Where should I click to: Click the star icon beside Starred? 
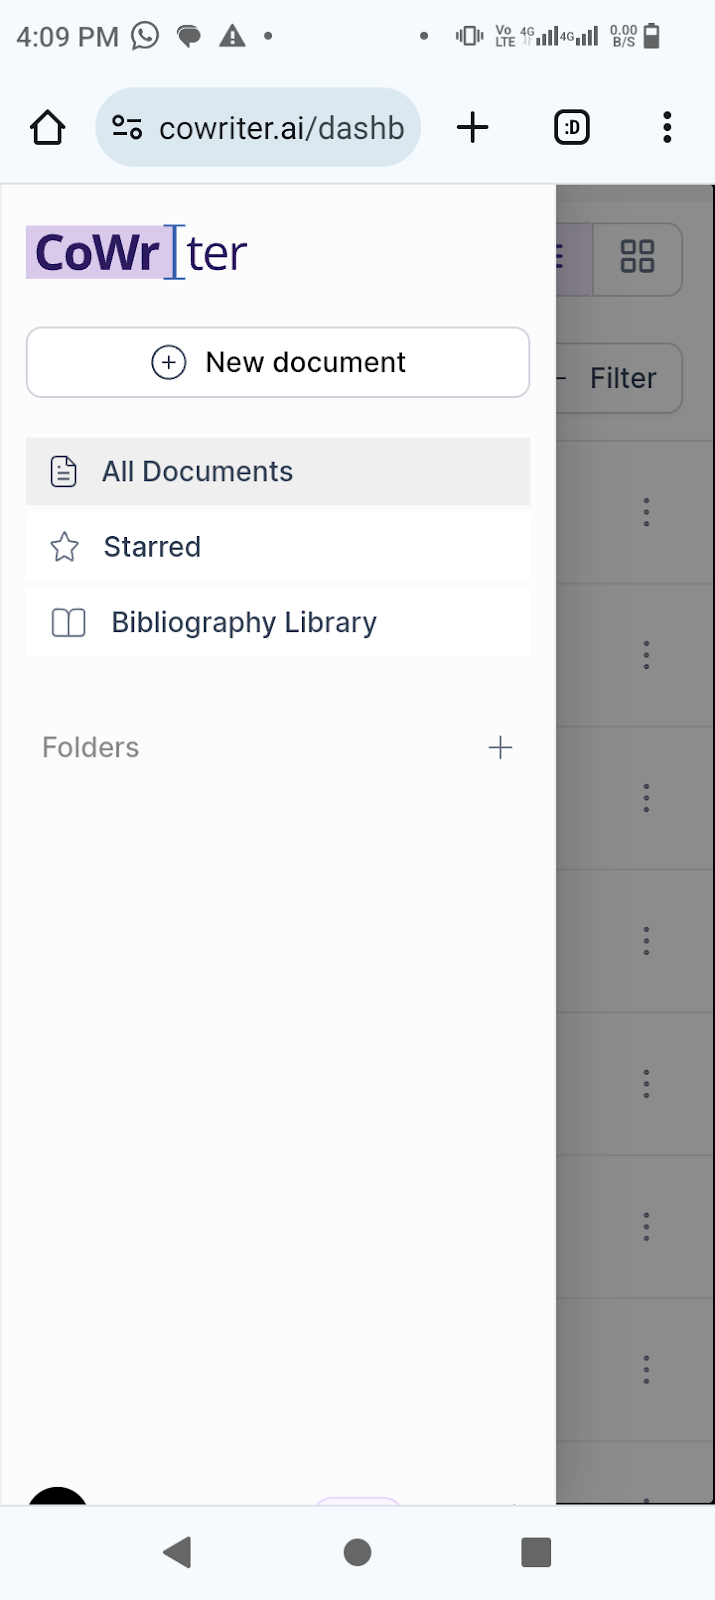(64, 547)
